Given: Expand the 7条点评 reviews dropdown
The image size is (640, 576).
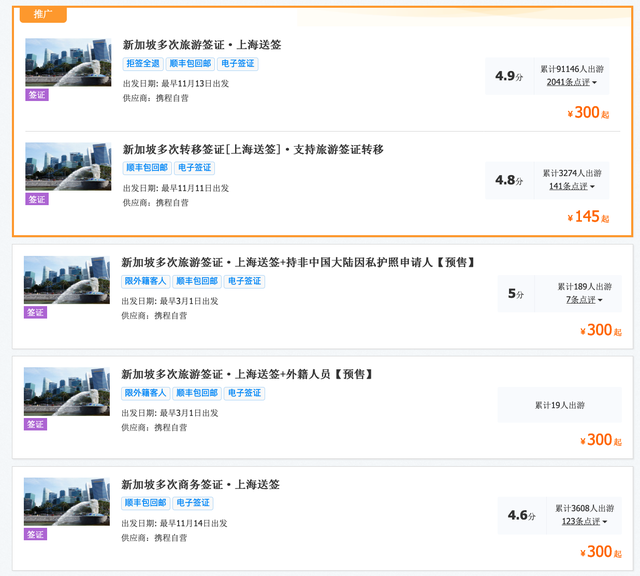Looking at the screenshot, I should tap(584, 300).
